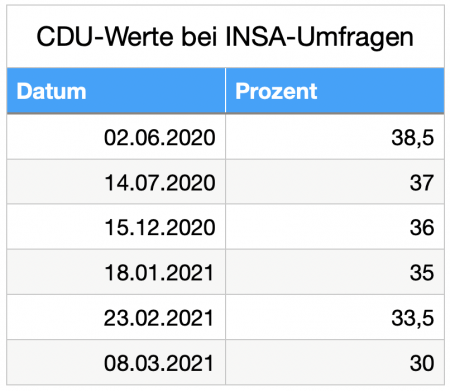
Task: Click the Prozent column header
Action: coord(335,91)
